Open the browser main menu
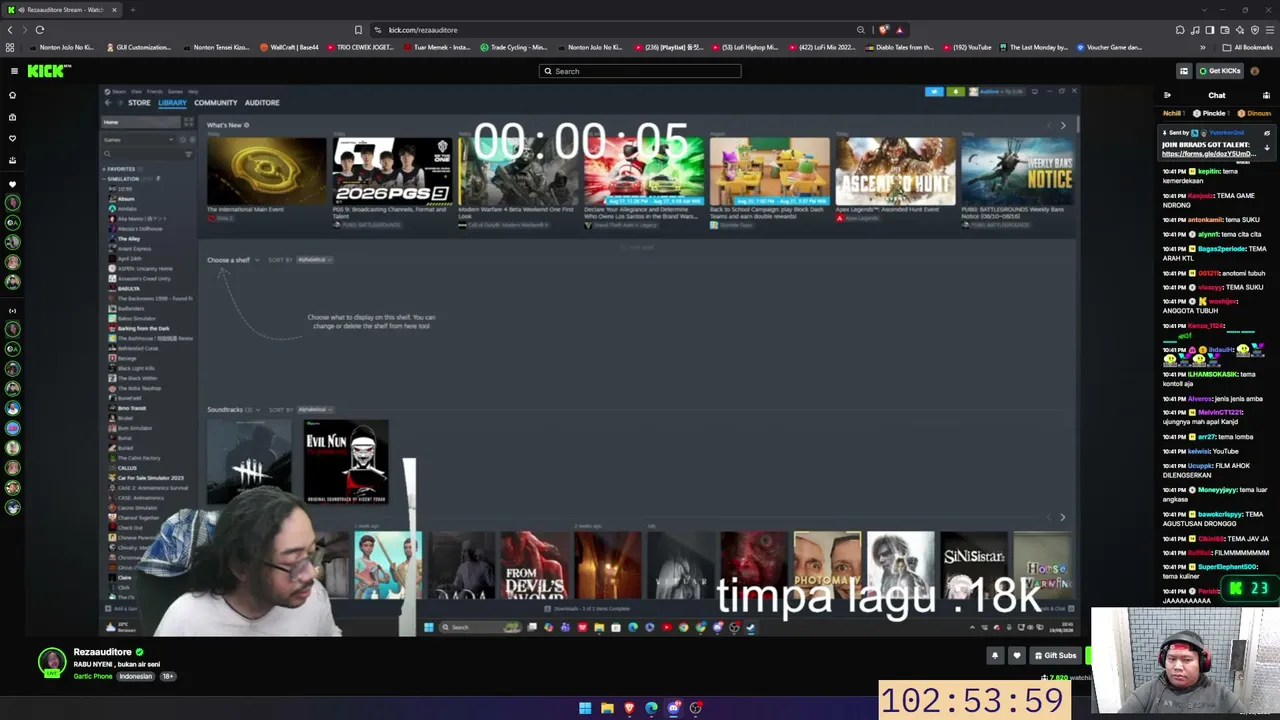 (1270, 30)
